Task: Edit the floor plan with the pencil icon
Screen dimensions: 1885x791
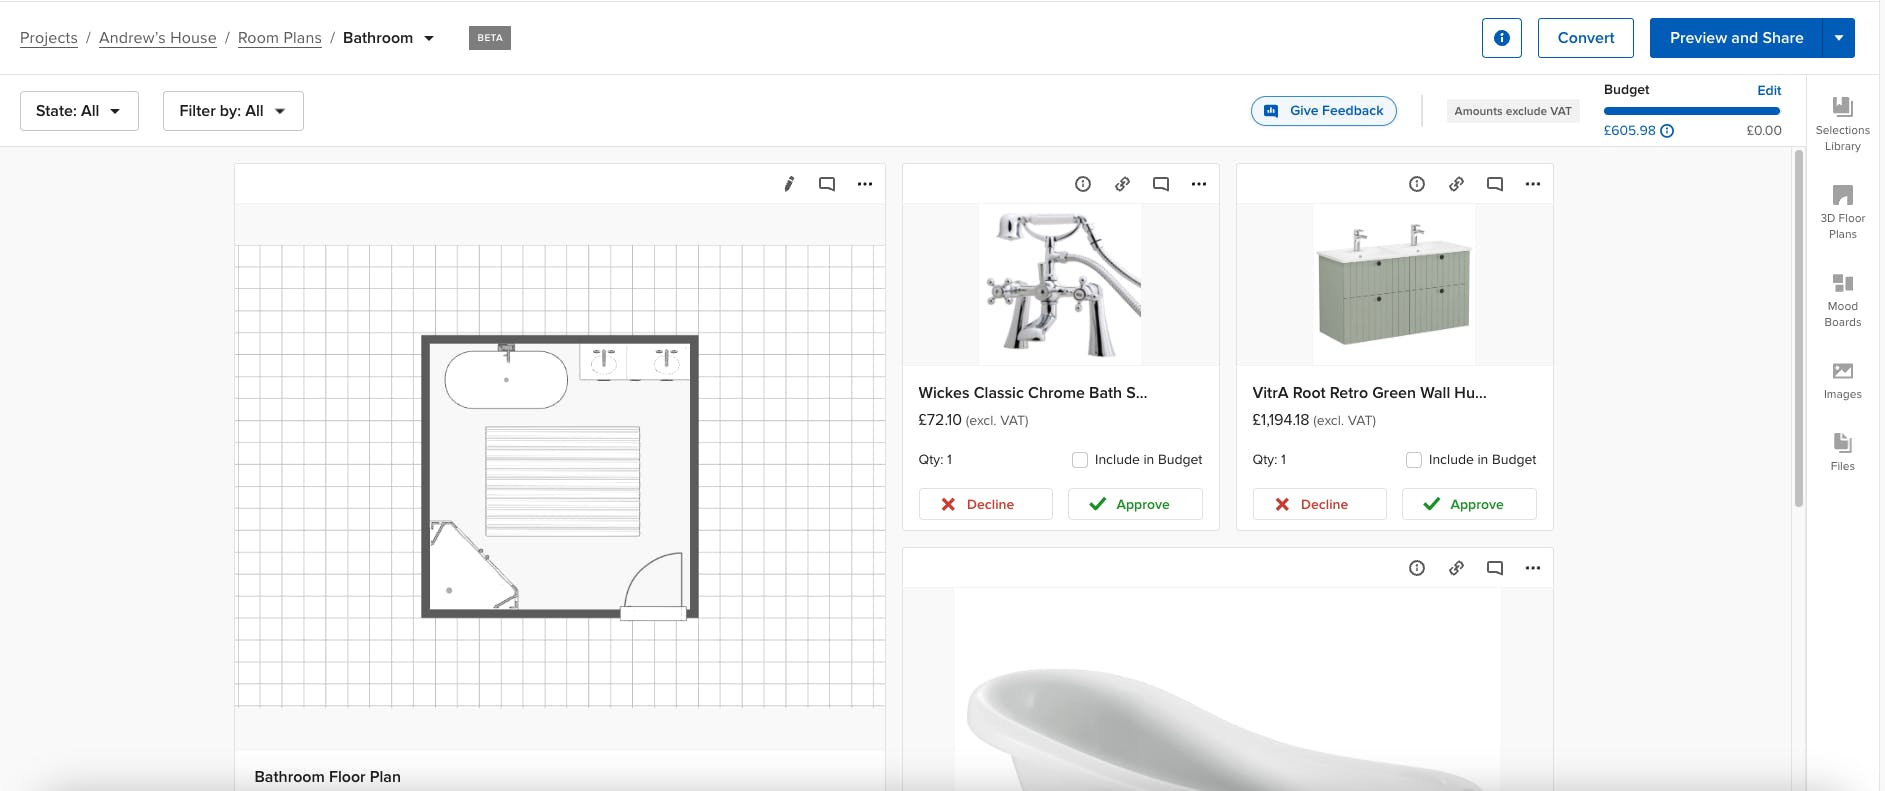Action: click(x=789, y=184)
